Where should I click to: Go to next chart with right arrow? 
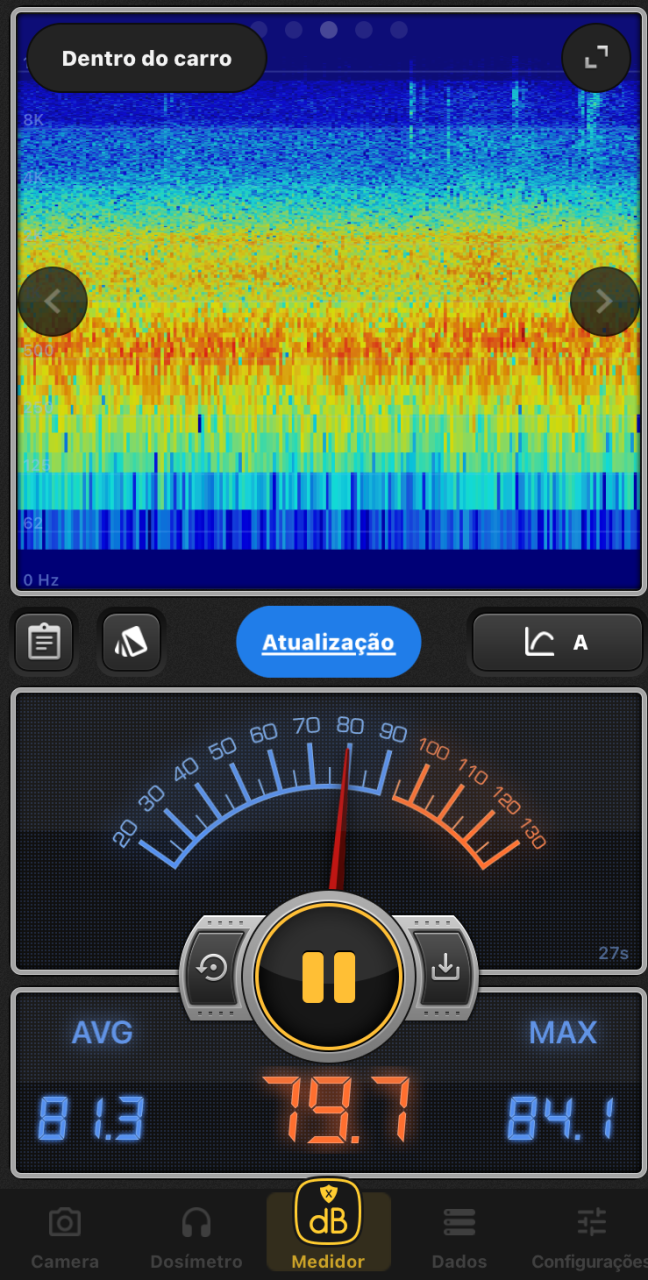point(604,301)
